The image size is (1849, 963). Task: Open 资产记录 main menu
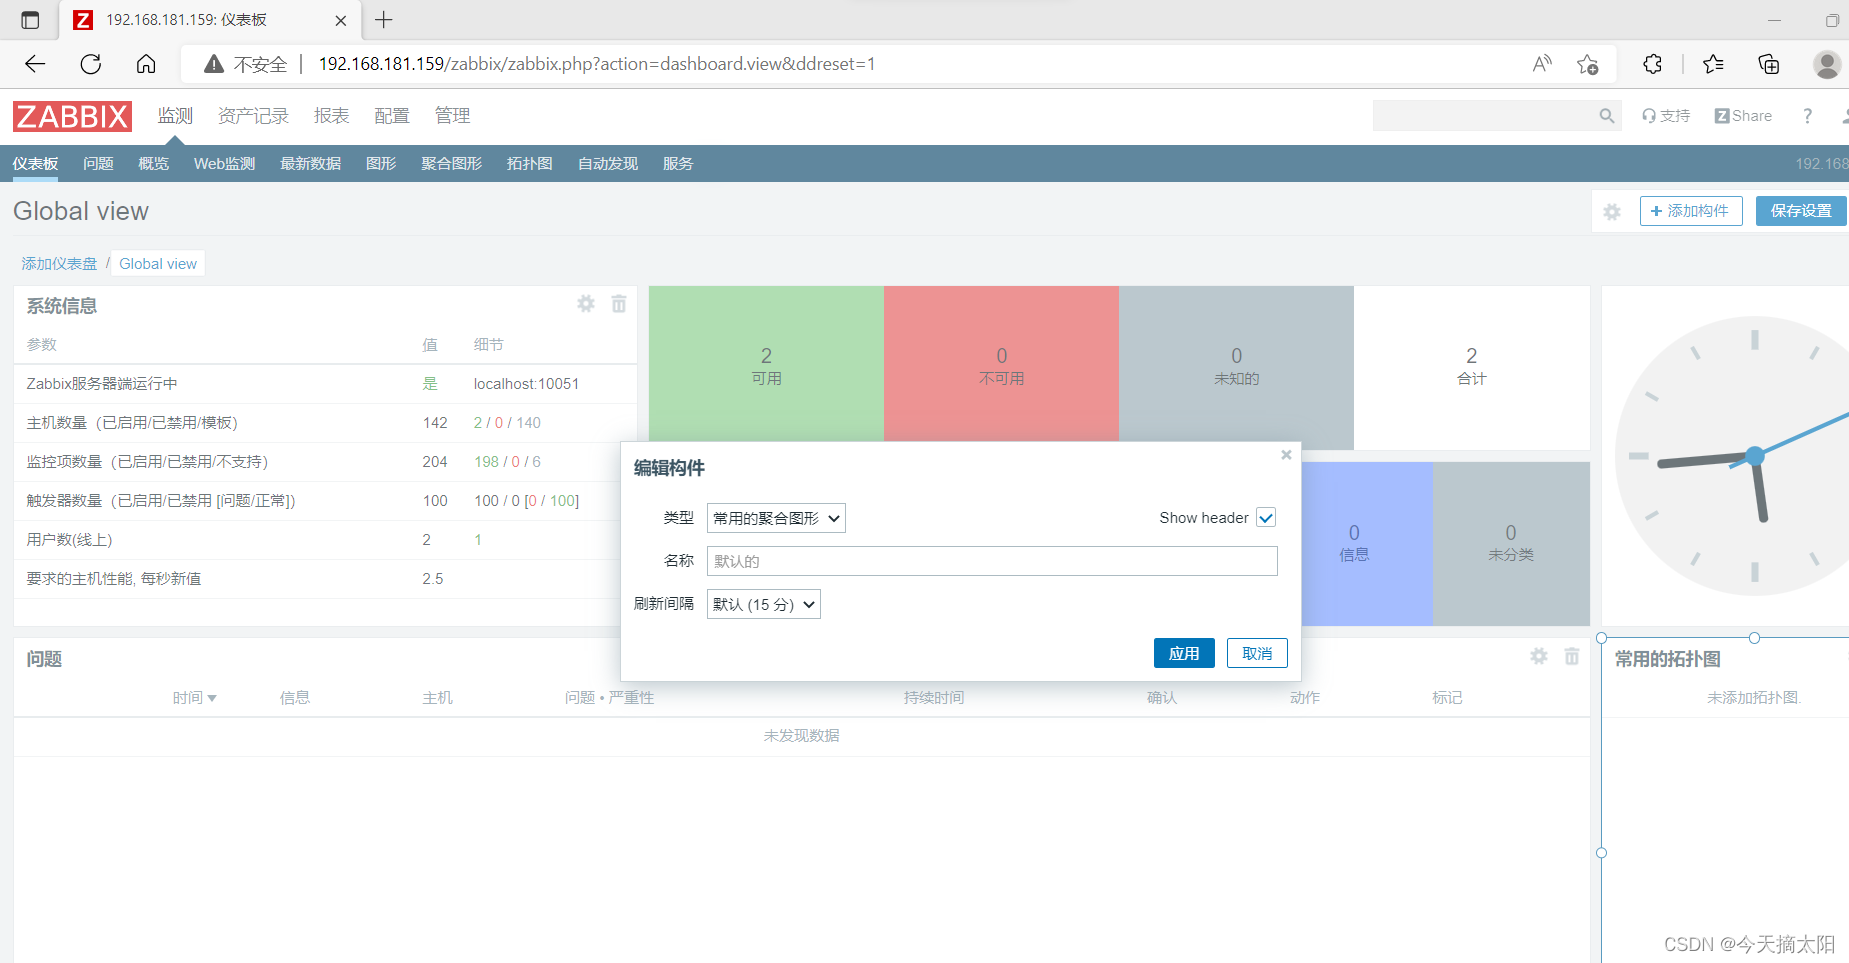253,116
